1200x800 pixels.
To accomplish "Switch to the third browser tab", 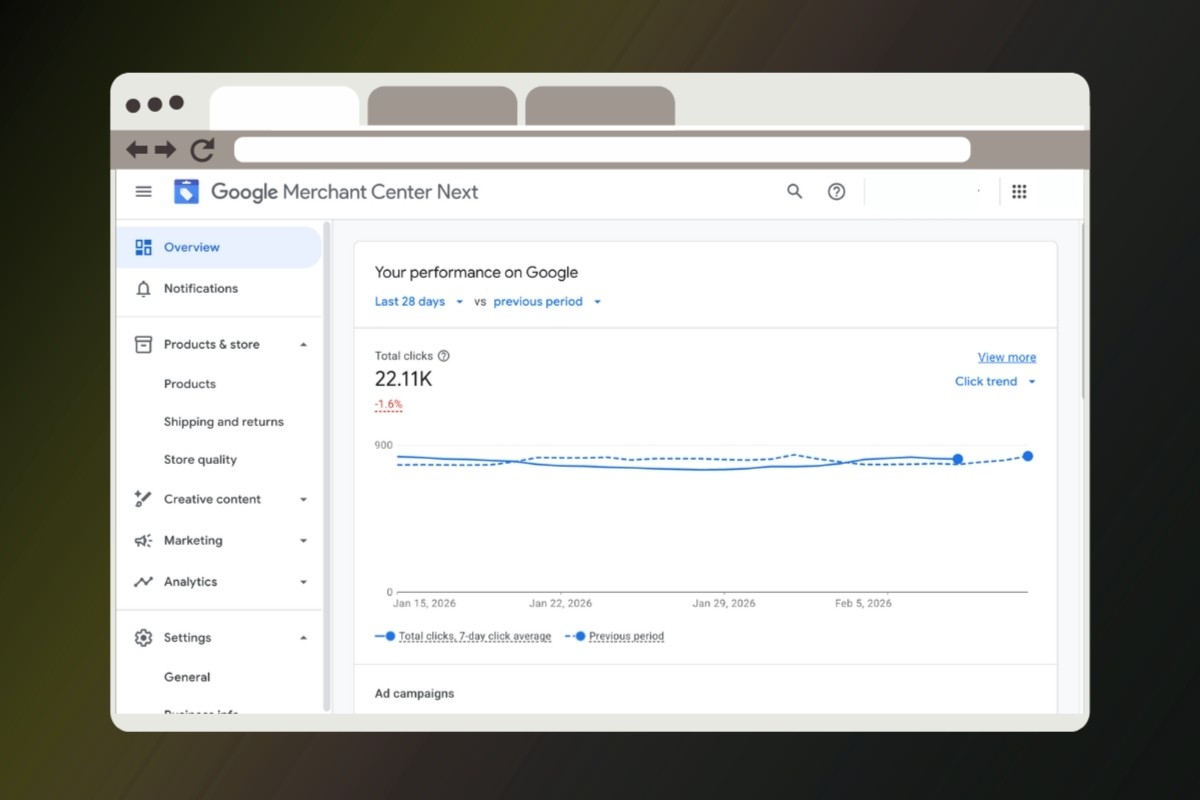I will click(x=600, y=106).
